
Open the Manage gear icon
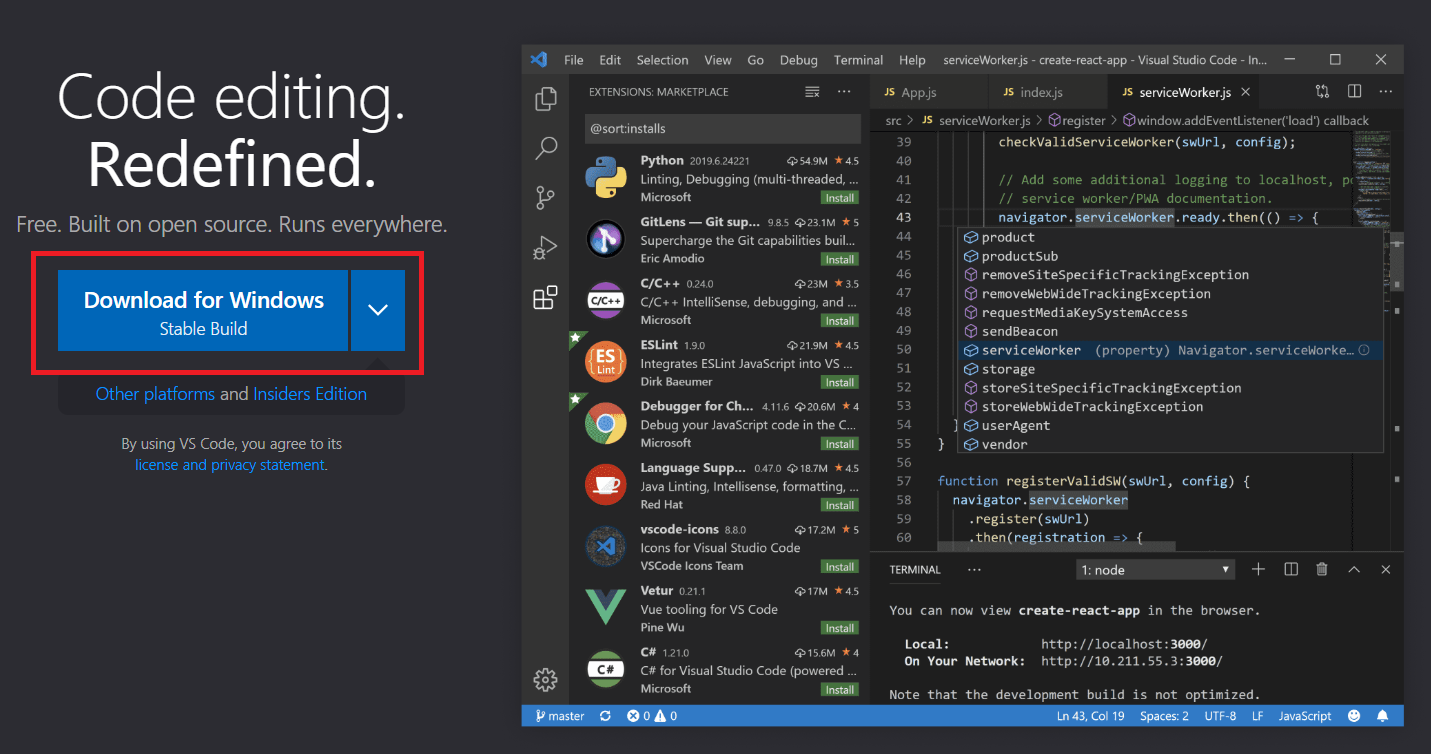tap(546, 680)
